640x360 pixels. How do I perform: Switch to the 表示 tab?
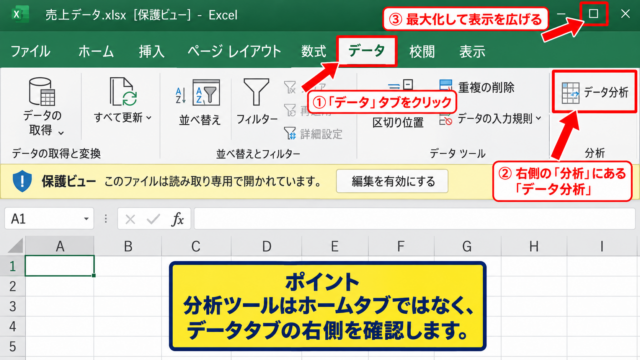pyautogui.click(x=472, y=52)
